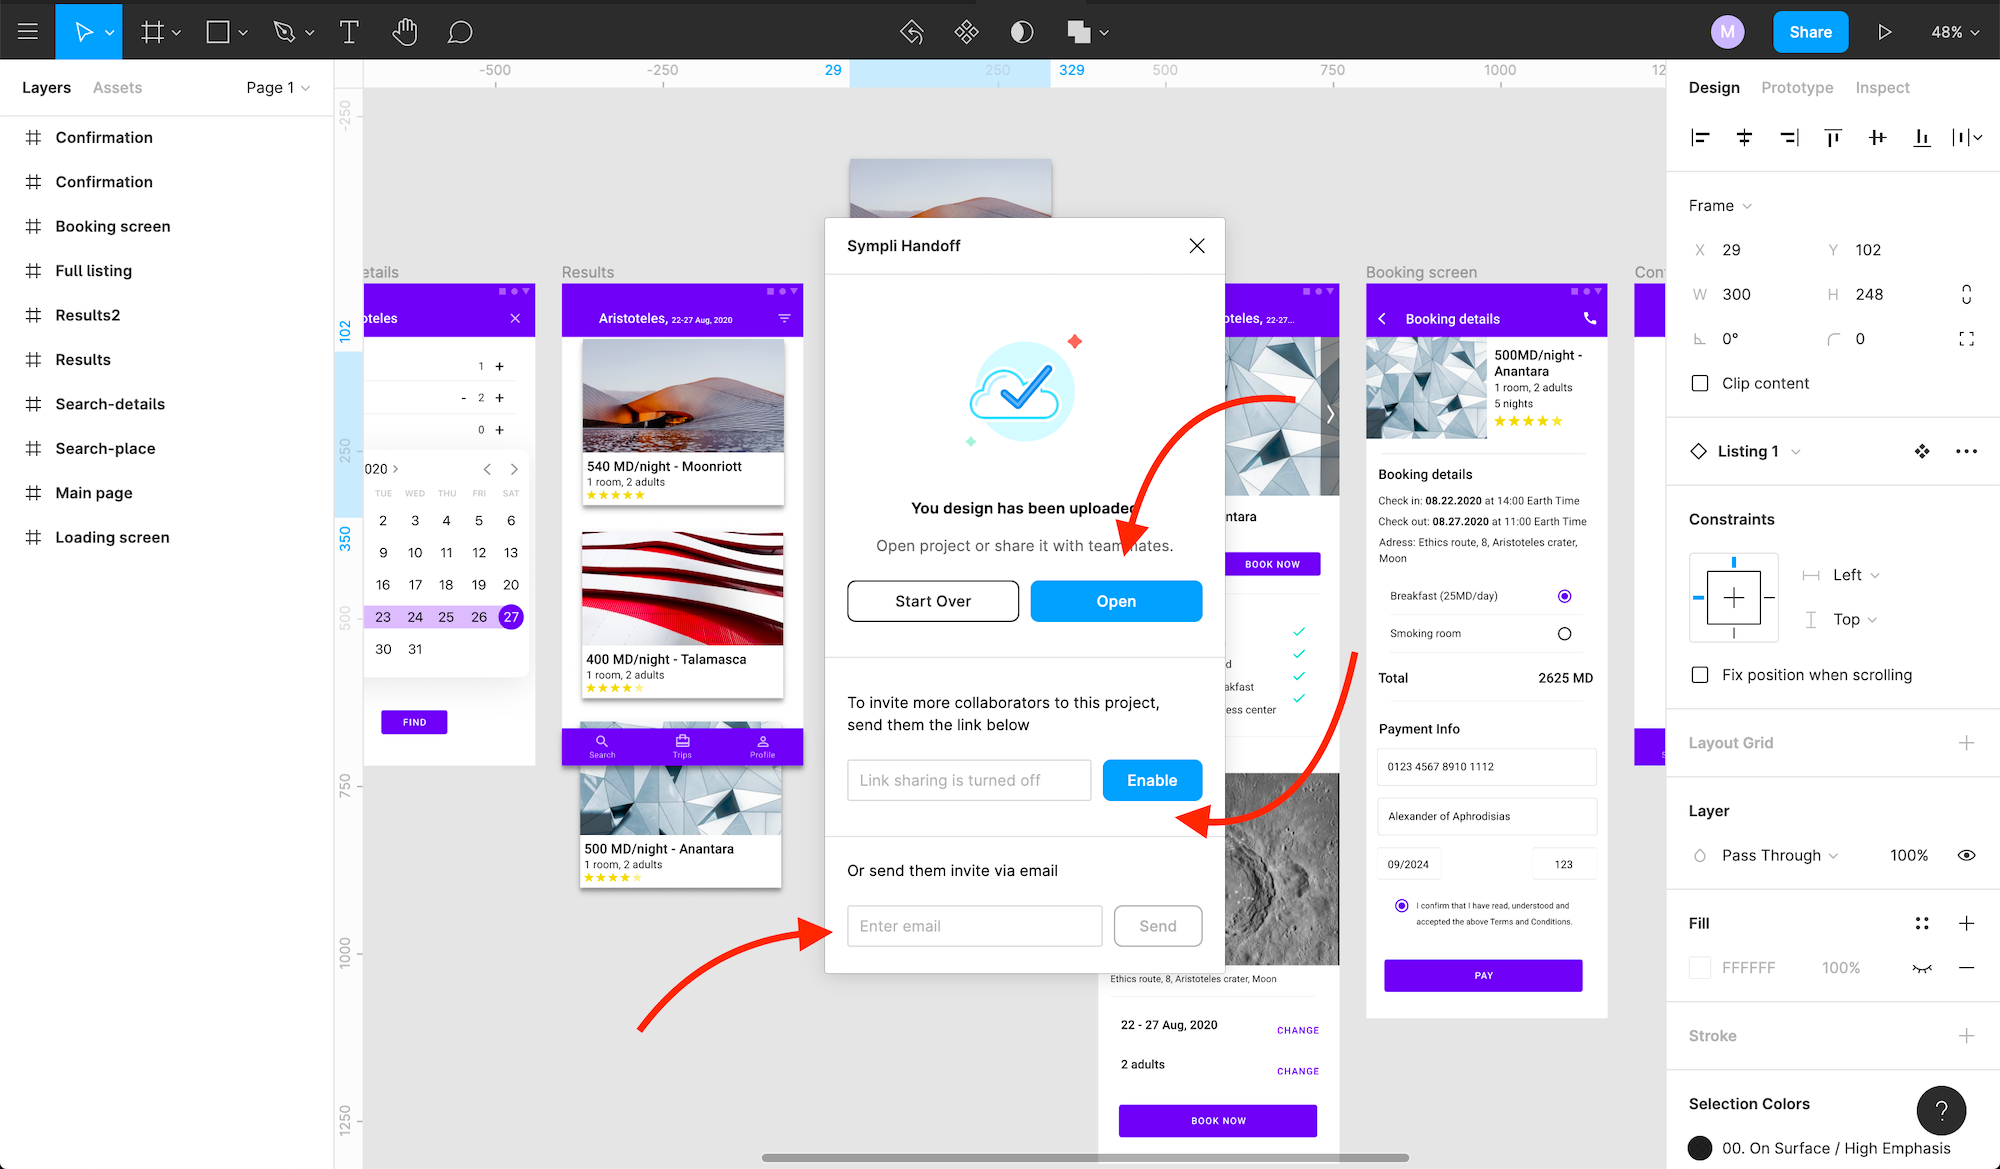Screen dimensions: 2000x1169
Task: Present the prototype with play icon
Action: point(1885,32)
